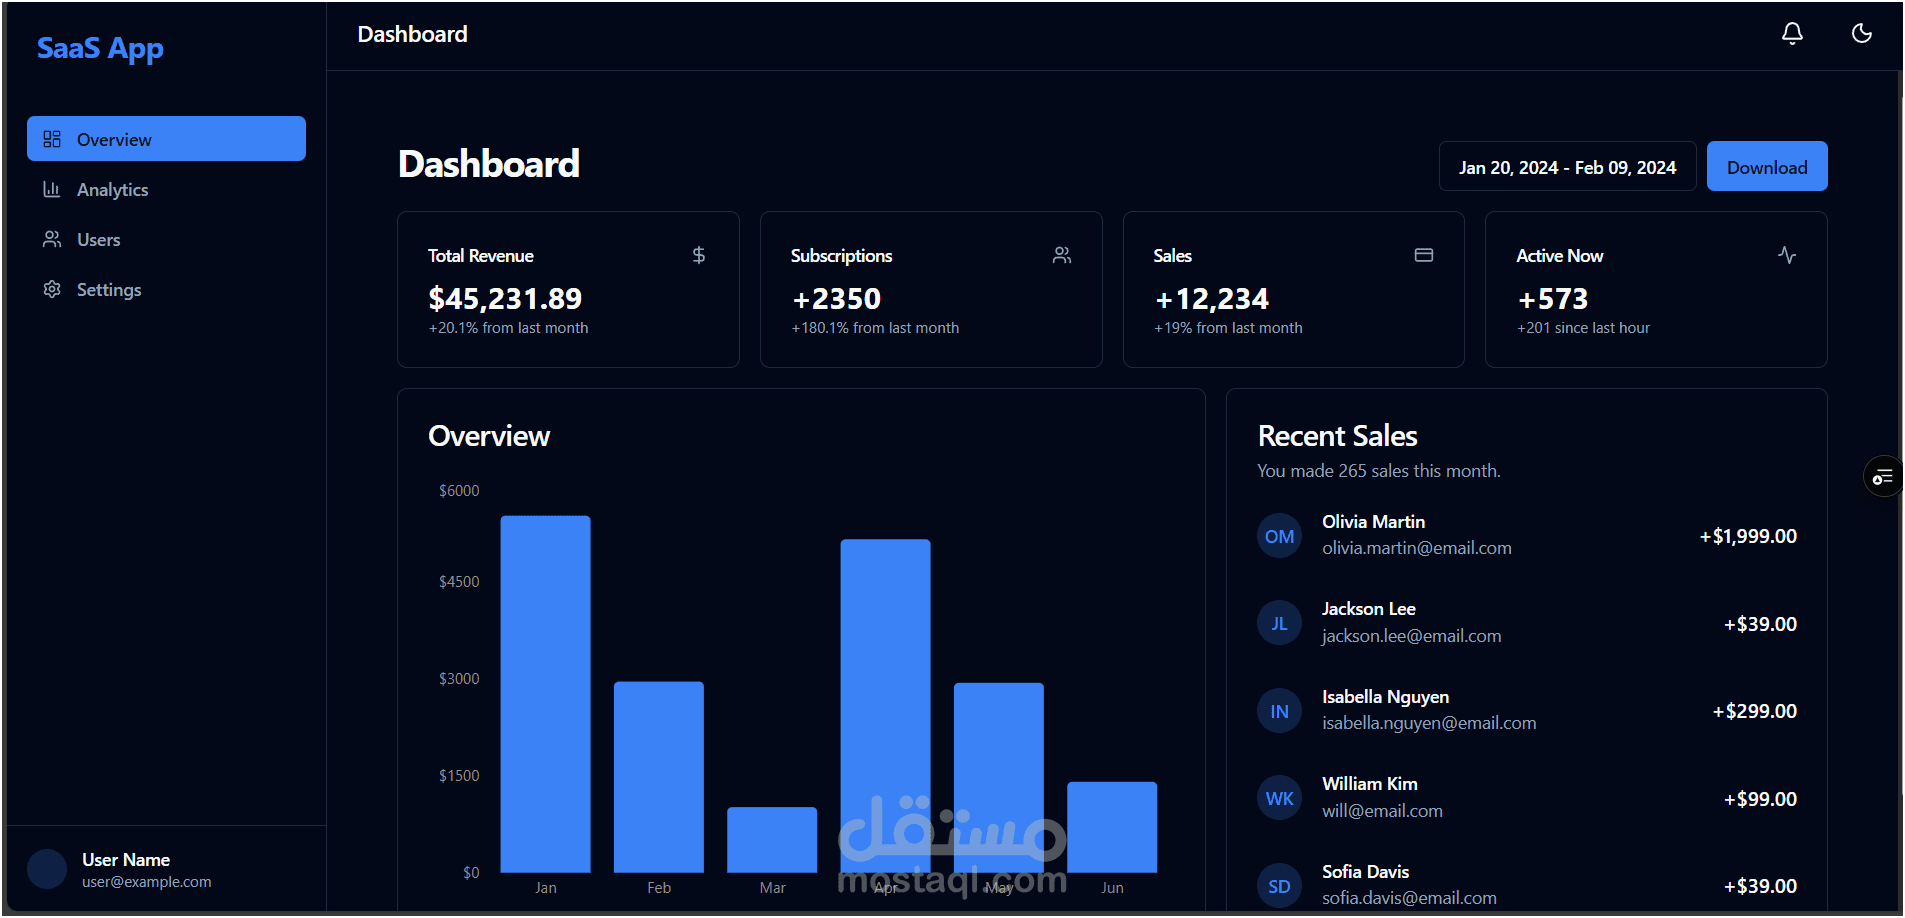Click the Jan bar in Overview chart
Image resolution: width=1905 pixels, height=918 pixels.
click(545, 700)
